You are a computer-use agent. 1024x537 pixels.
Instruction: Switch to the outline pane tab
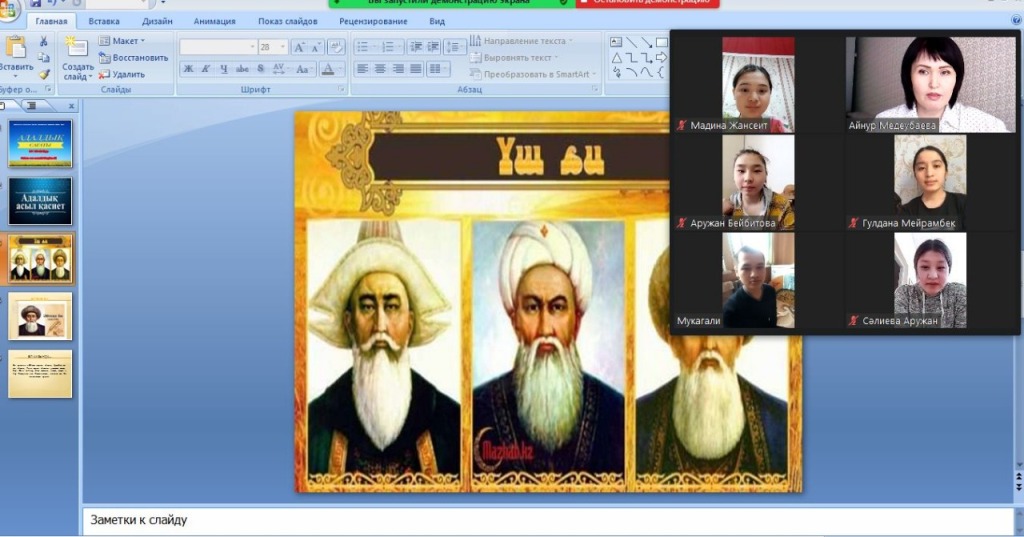tap(31, 105)
